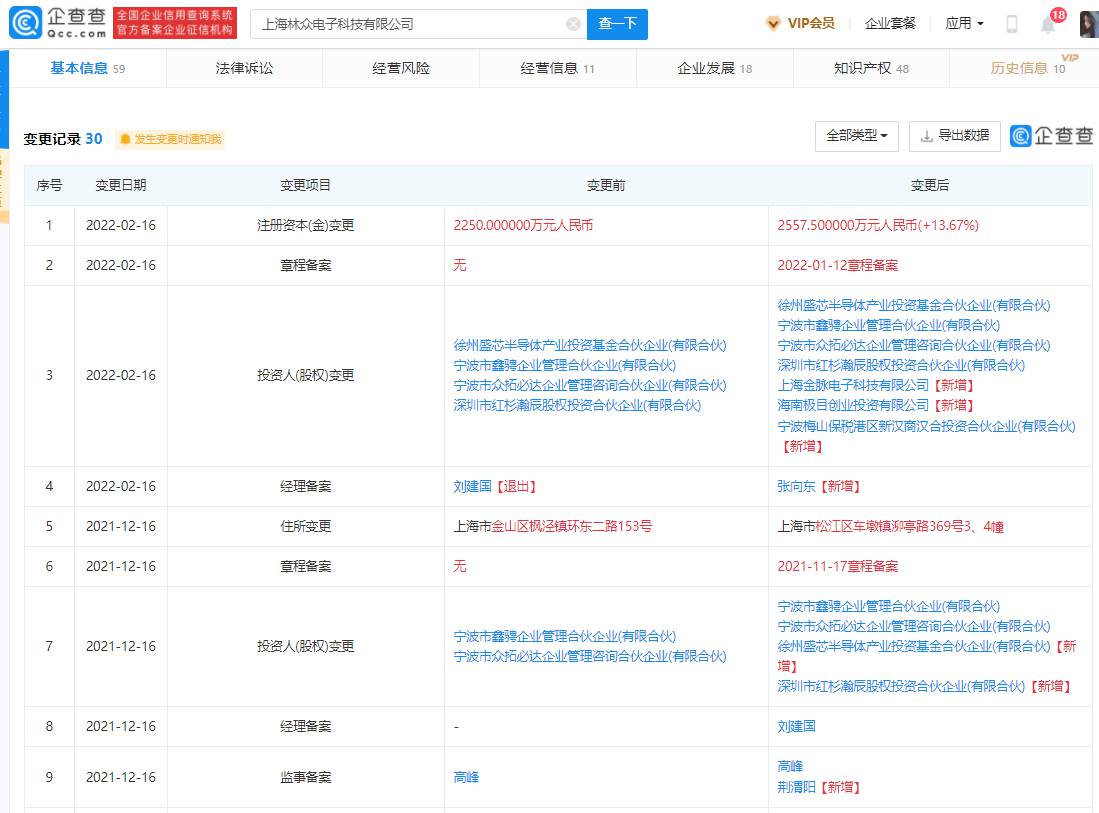1099x813 pixels.
Task: Switch to 经营信息 tab
Action: click(557, 68)
